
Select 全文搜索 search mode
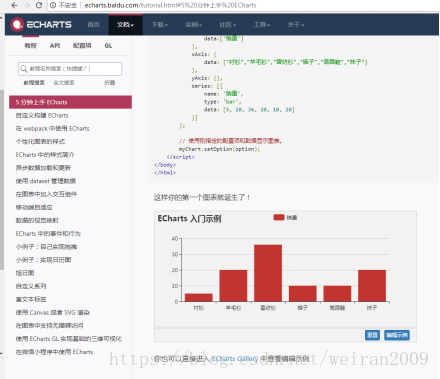click(64, 82)
